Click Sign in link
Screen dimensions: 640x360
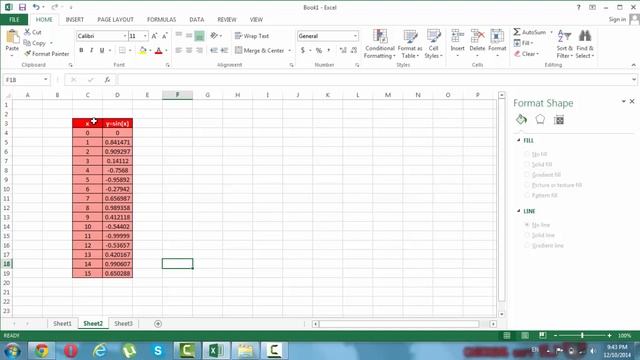(x=617, y=19)
